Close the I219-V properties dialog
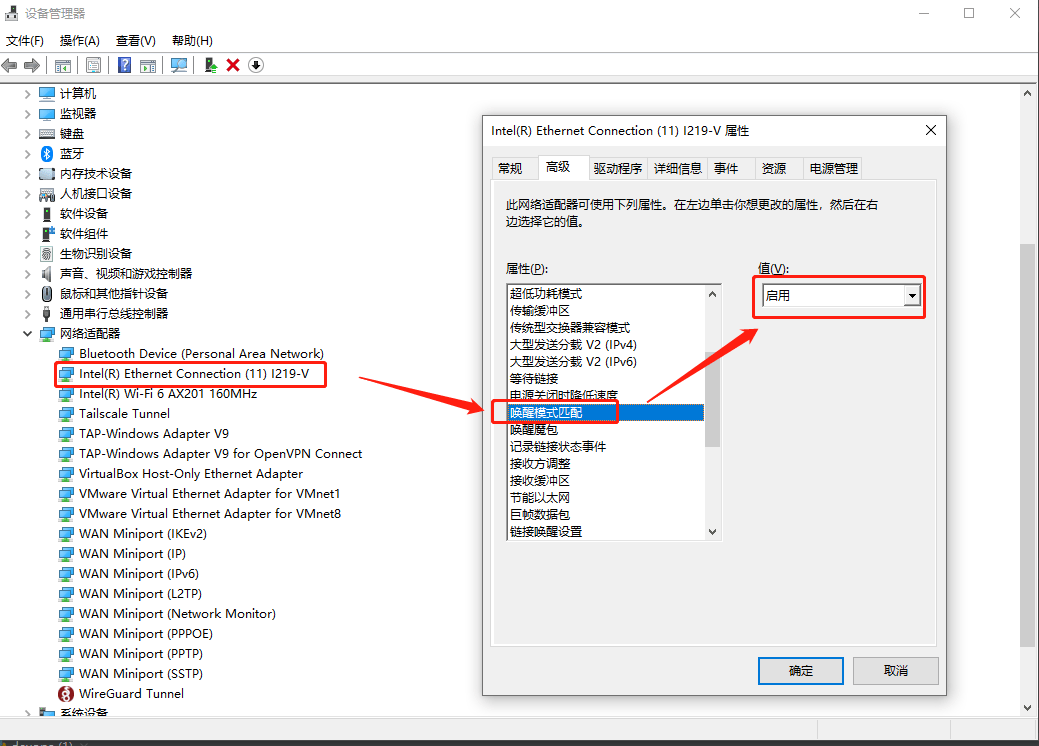The width and height of the screenshot is (1039, 746). point(930,131)
